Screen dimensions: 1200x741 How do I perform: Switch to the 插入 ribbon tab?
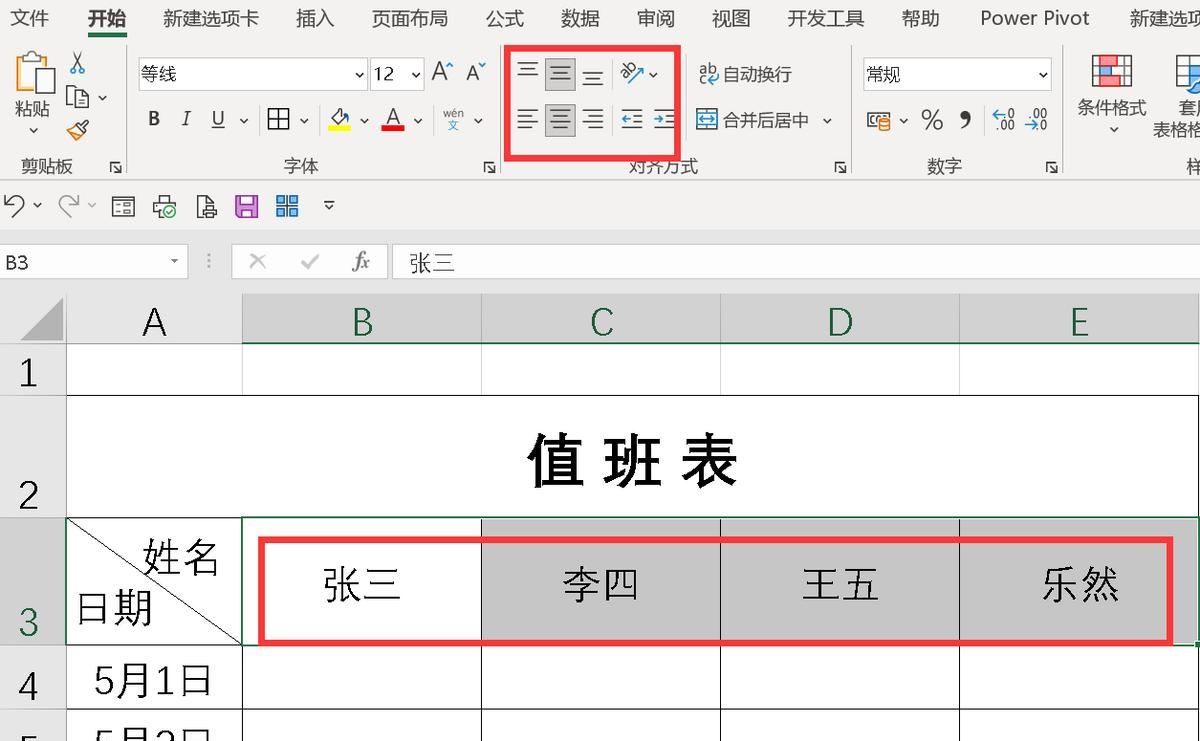click(313, 18)
